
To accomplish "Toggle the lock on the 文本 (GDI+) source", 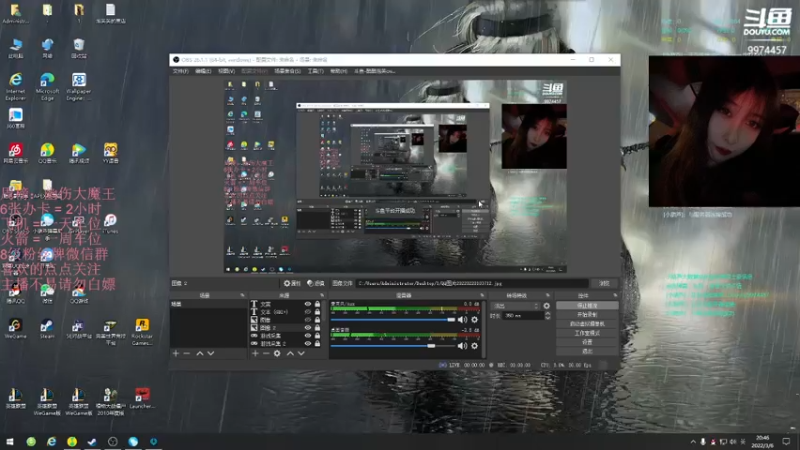I will tap(317, 312).
